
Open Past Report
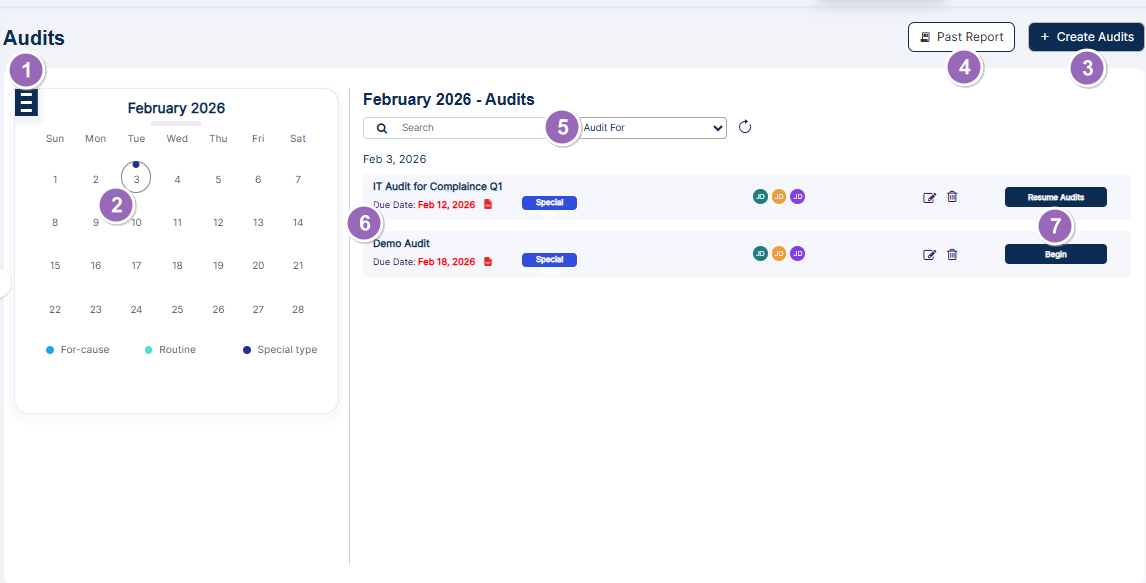point(960,36)
